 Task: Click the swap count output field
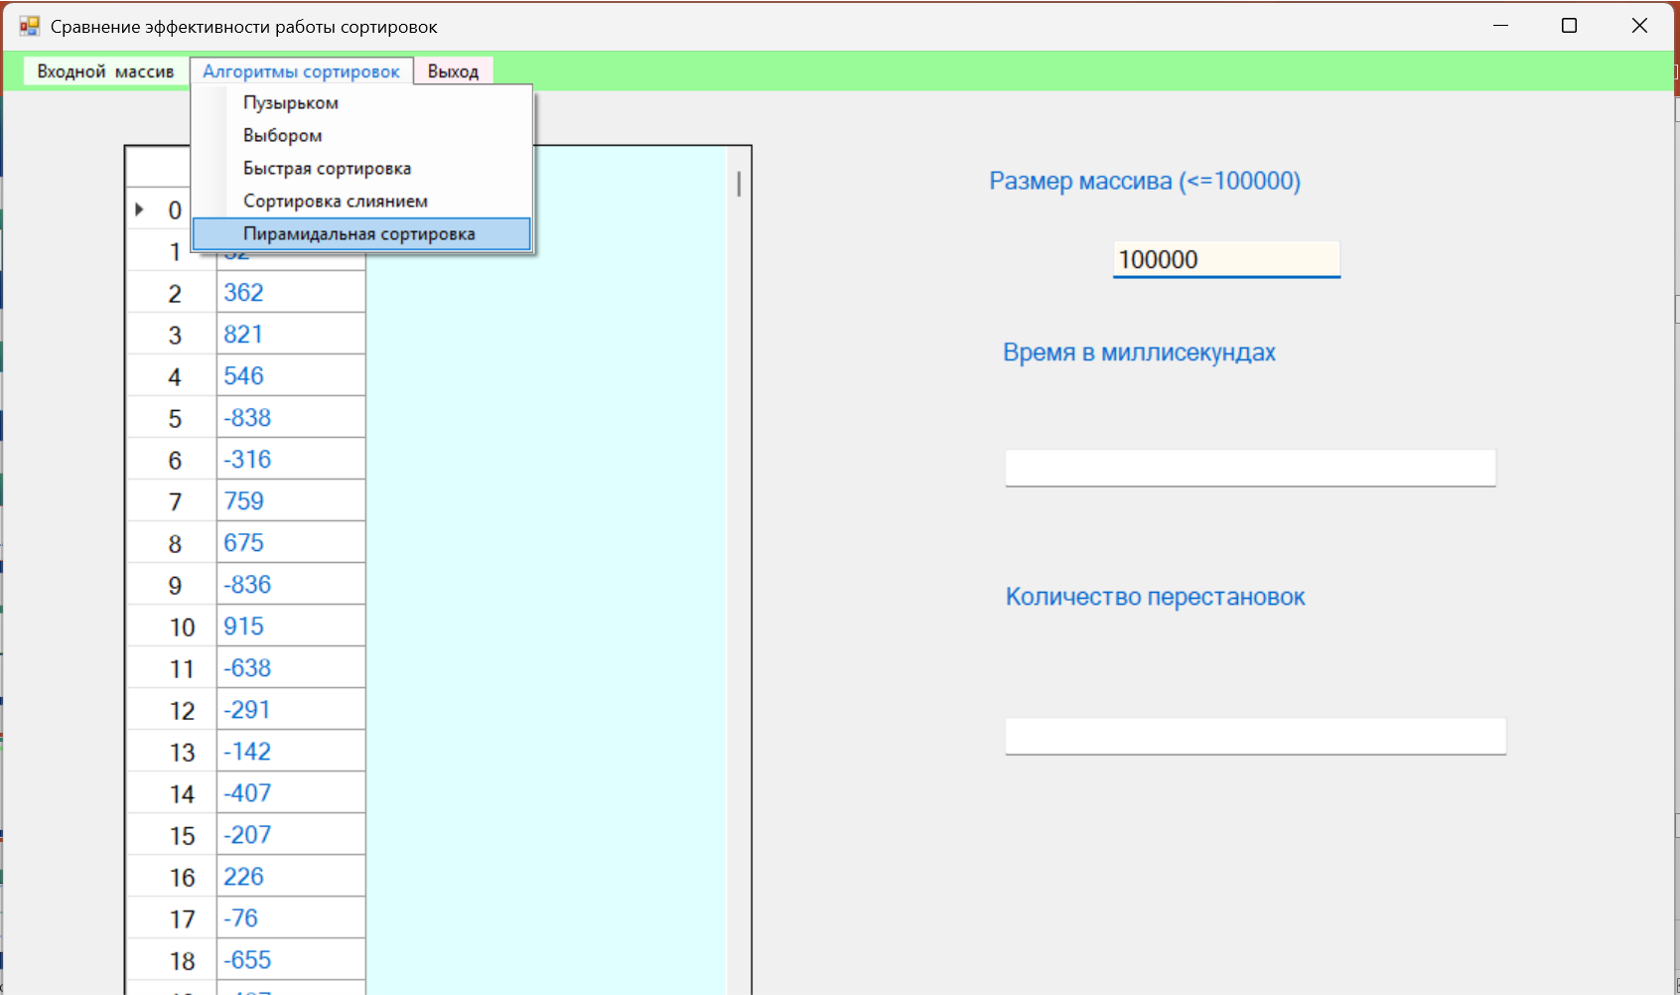(1254, 736)
